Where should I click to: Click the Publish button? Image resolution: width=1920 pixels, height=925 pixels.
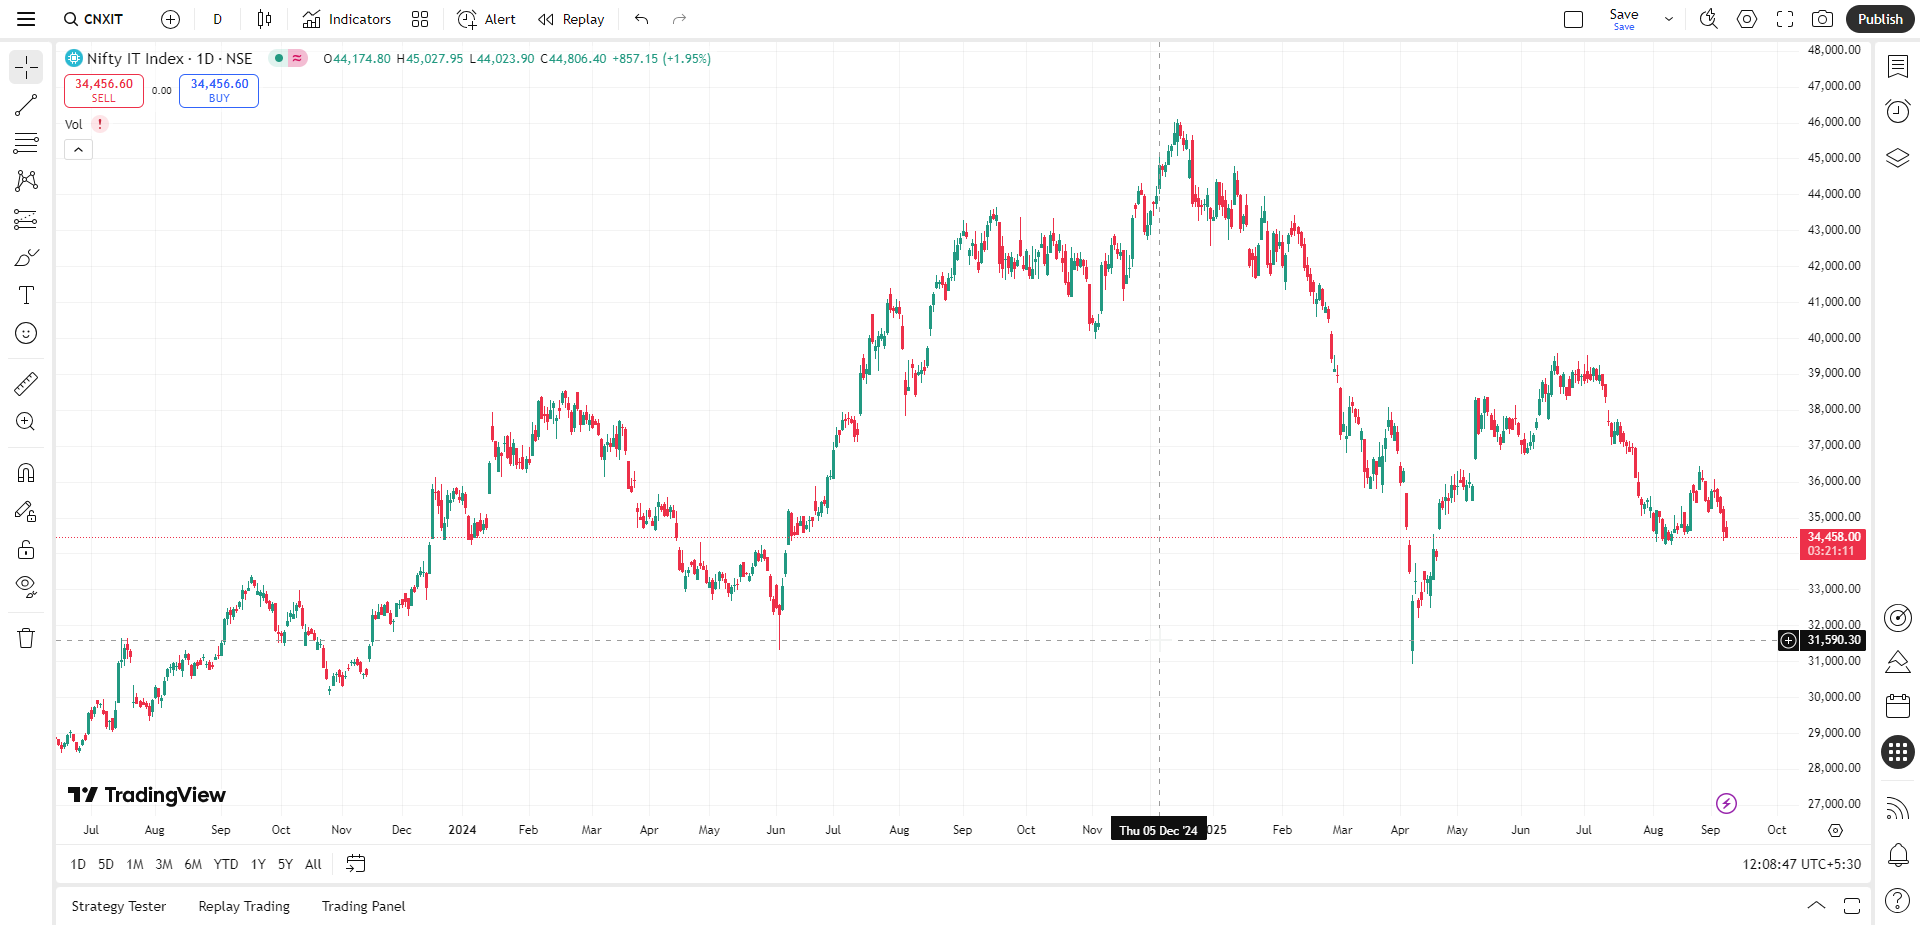click(x=1880, y=19)
